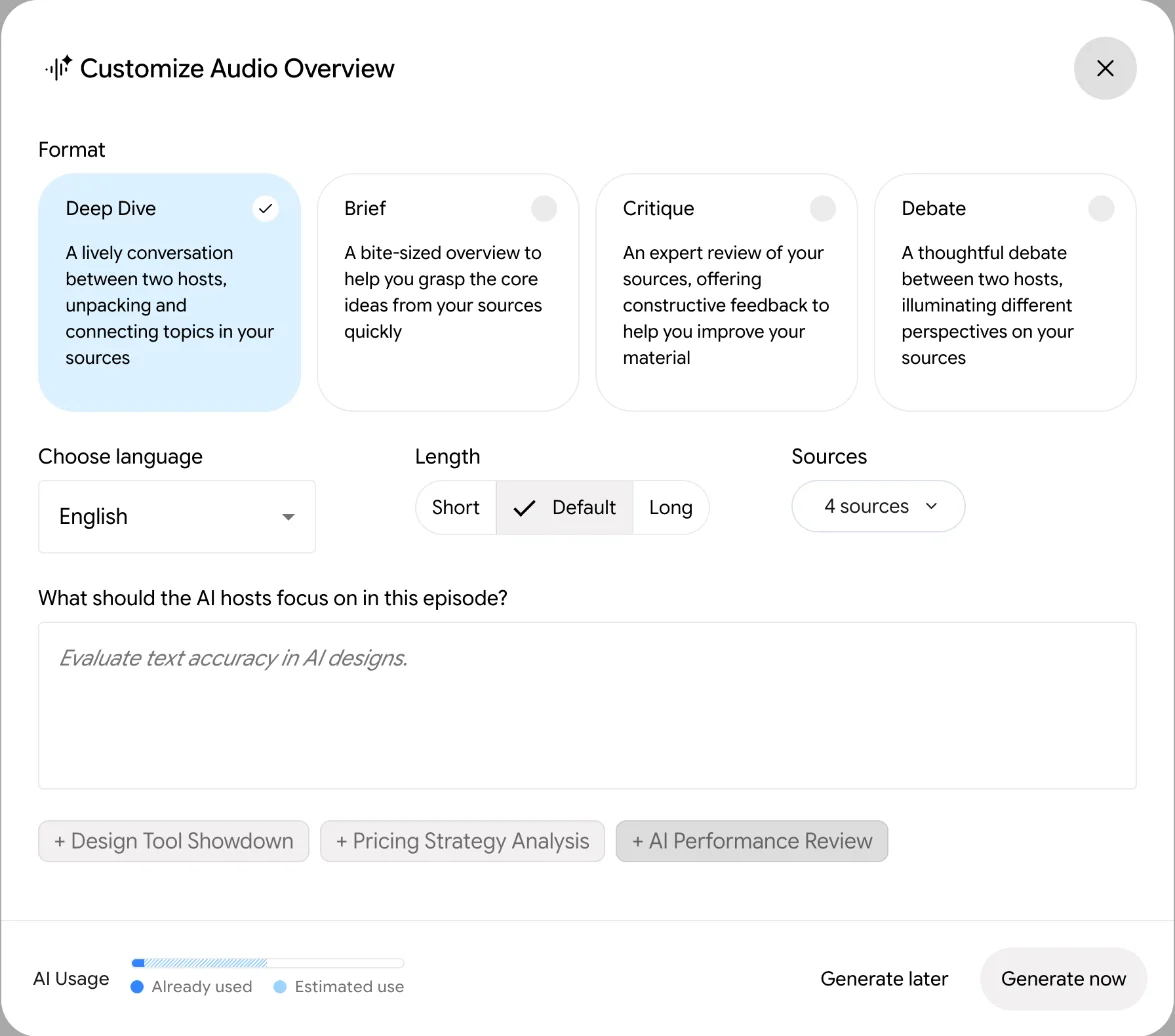The height and width of the screenshot is (1036, 1175).
Task: Click the language dropdown arrow
Action: pos(288,517)
